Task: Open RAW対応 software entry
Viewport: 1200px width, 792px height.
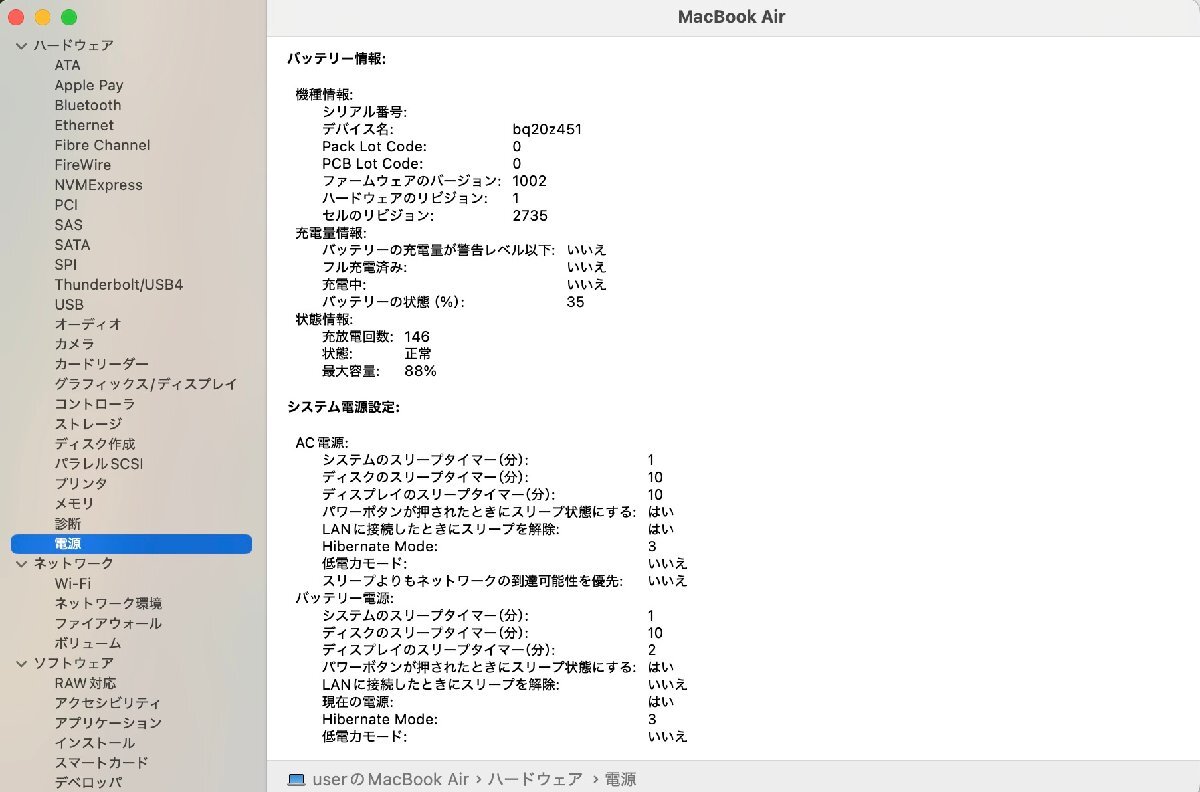Action: (x=85, y=683)
